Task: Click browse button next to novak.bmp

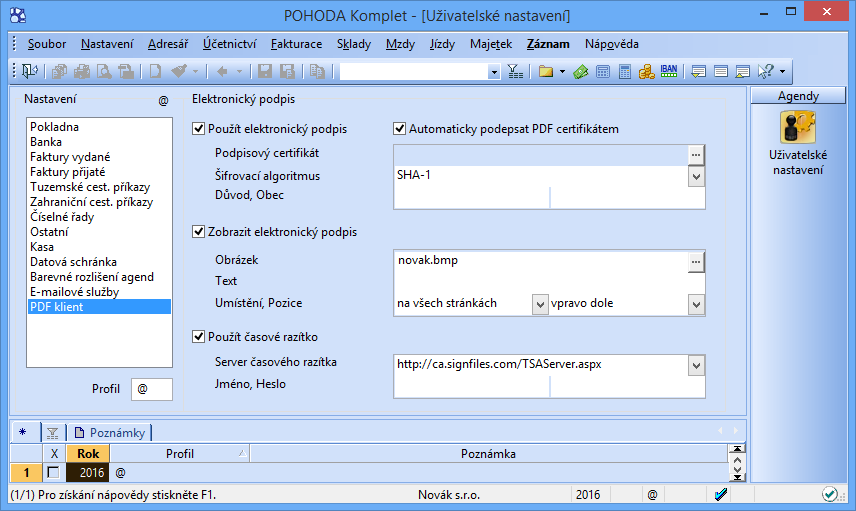Action: click(696, 261)
